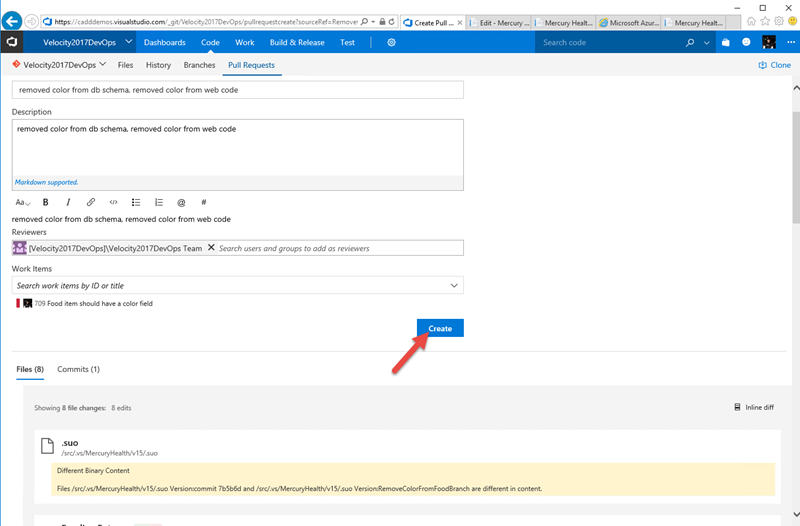
Task: Insert a numbered list
Action: 159,203
